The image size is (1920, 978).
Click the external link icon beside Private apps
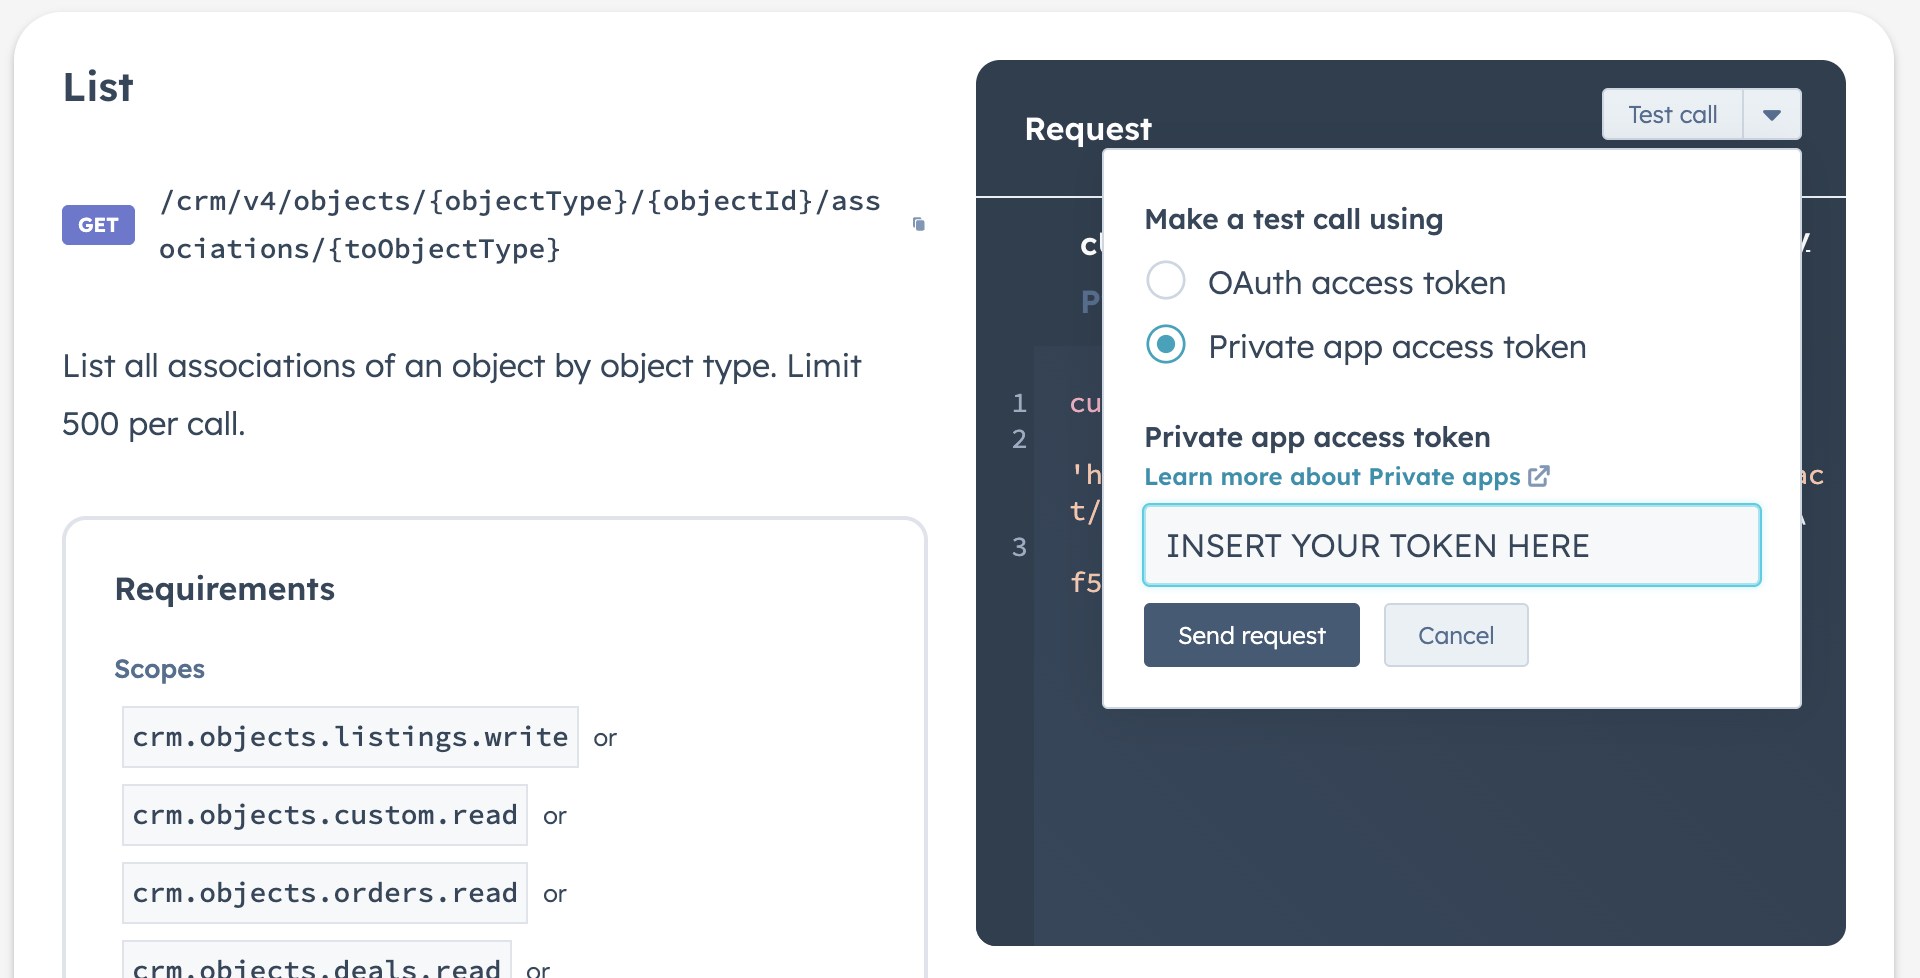tap(1539, 477)
